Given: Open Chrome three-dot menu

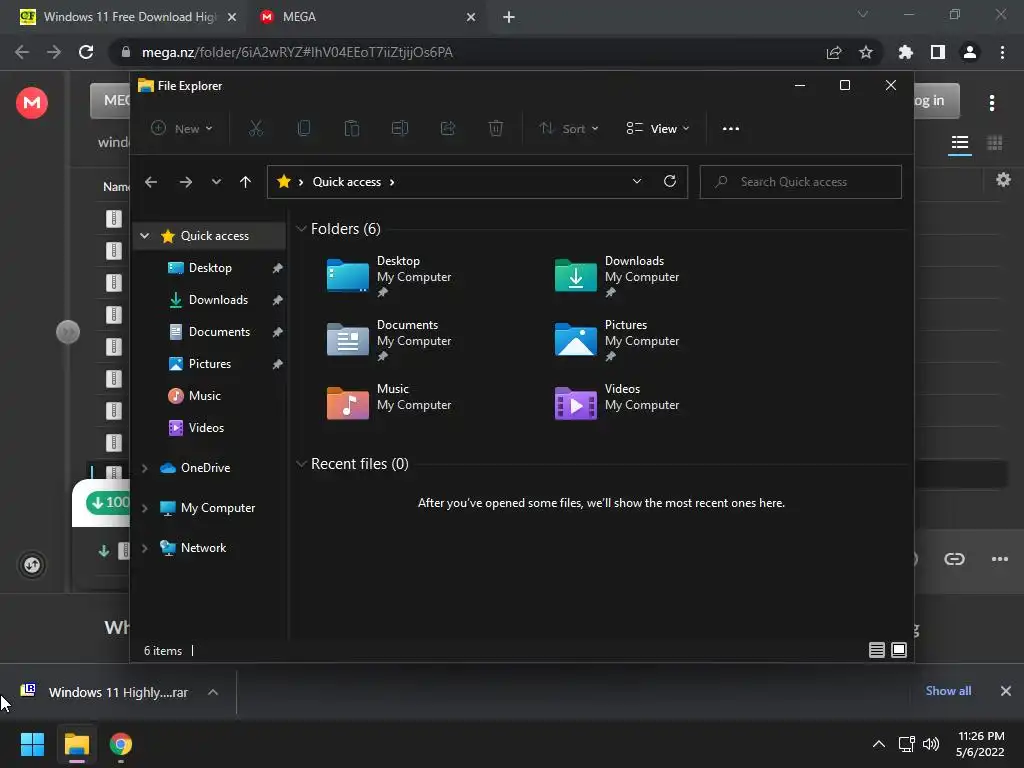Looking at the screenshot, I should point(1002,52).
